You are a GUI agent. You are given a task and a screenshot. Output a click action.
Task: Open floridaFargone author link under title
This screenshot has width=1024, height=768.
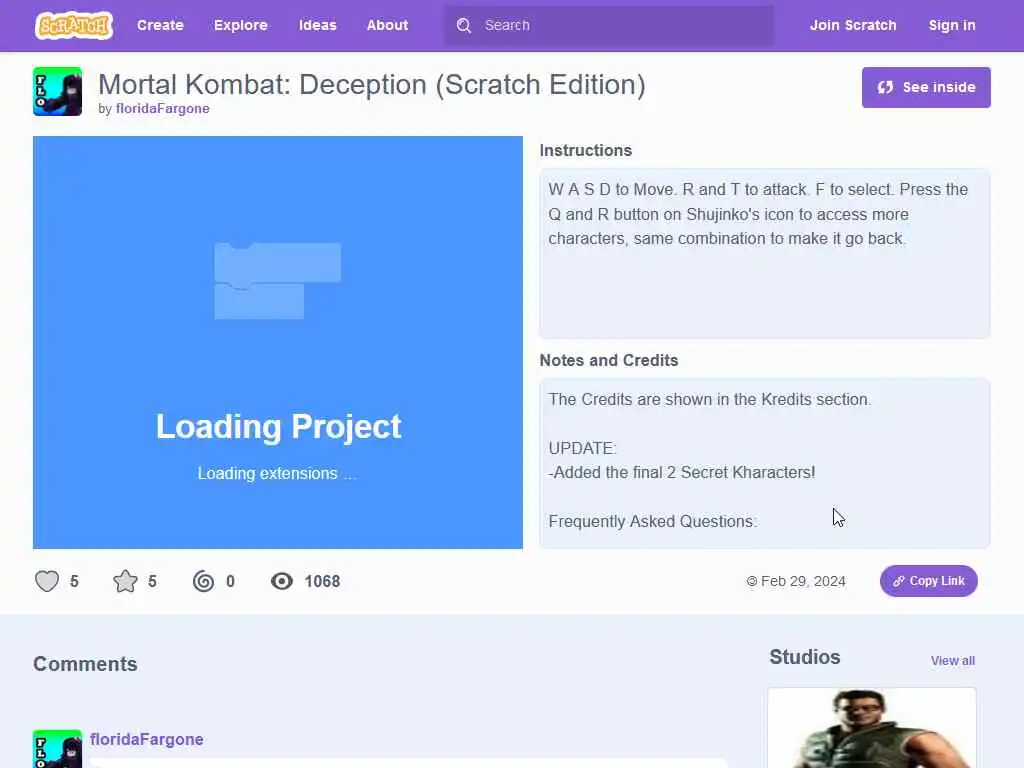coord(163,108)
